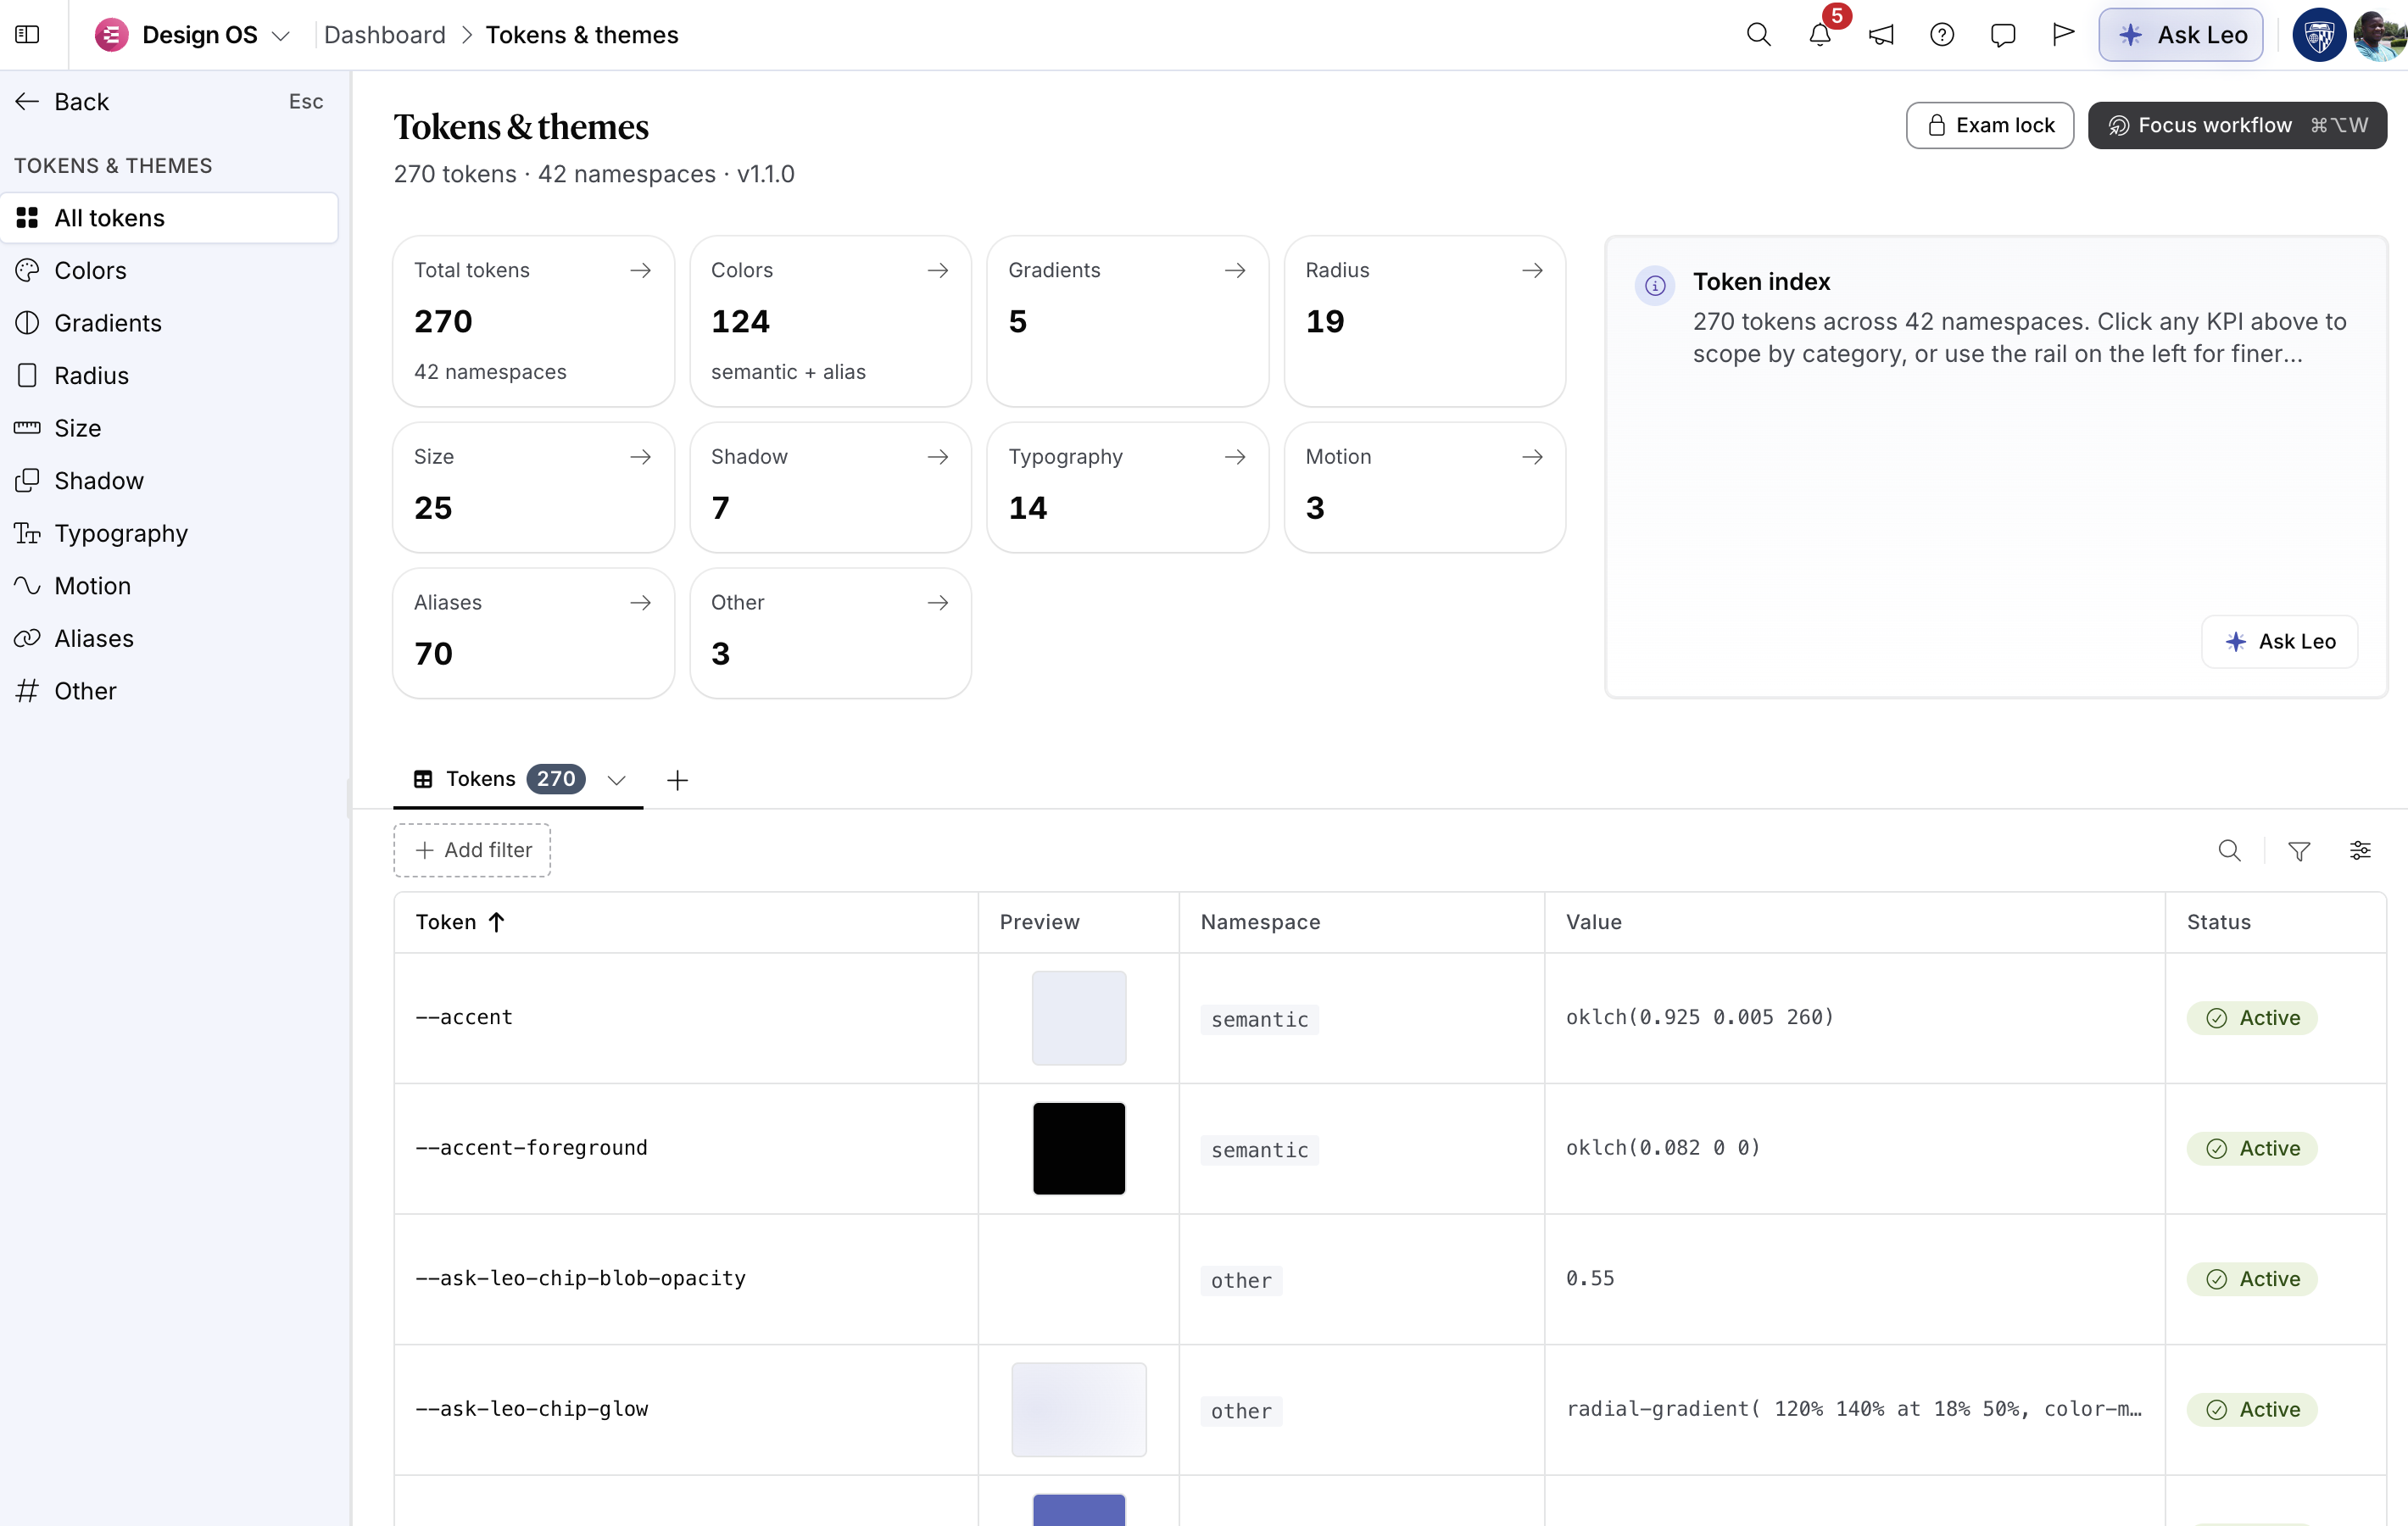Open global search magnifier in top bar
Viewport: 2408px width, 1526px height.
(x=1758, y=35)
